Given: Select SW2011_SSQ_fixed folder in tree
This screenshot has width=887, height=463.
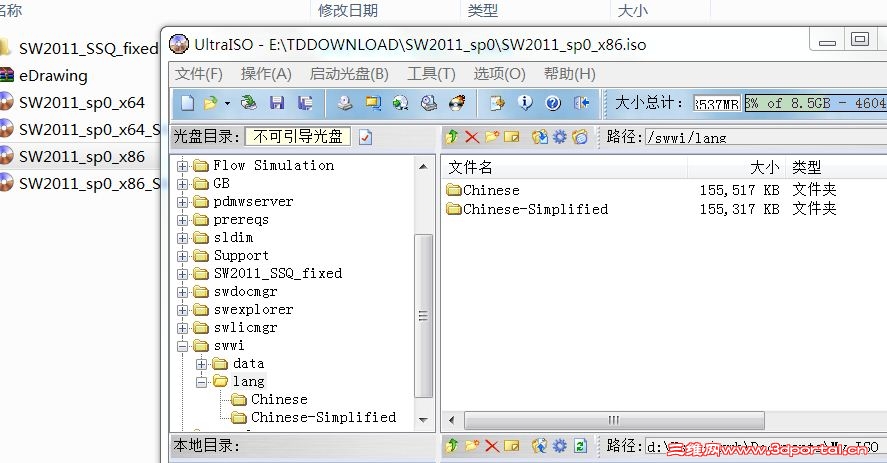Looking at the screenshot, I should pos(278,273).
